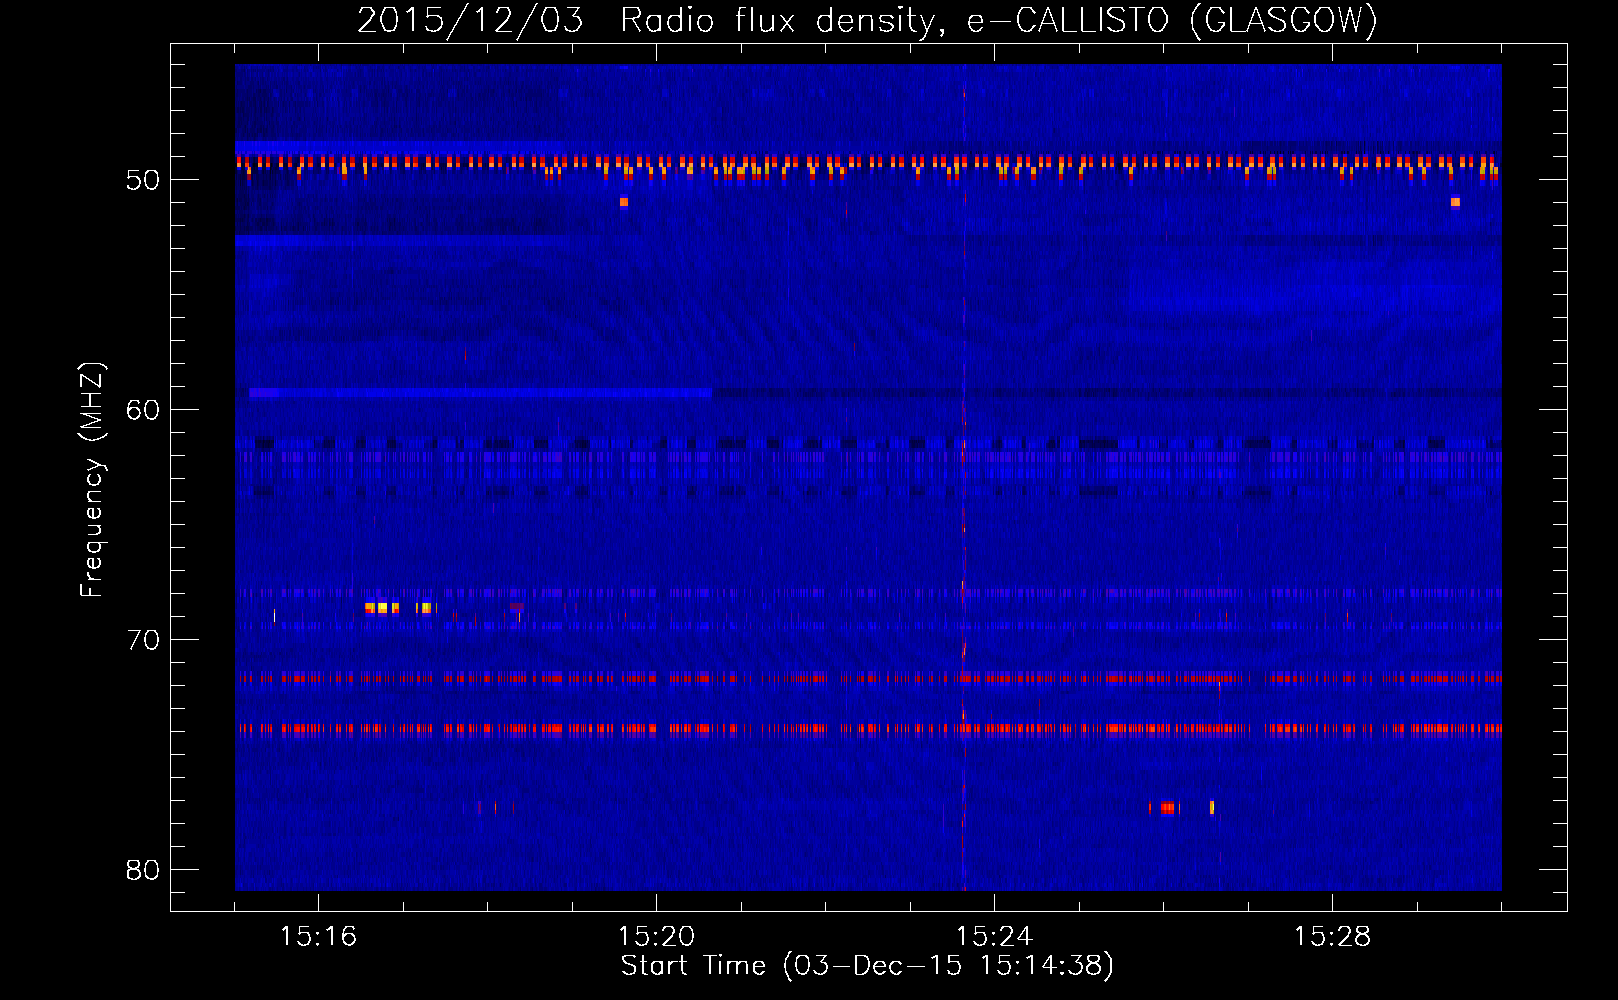Screen dimensions: 1618x1000
Task: Click the plot title "2015/12/03 Radio flux density, e-CALLISTO (GLASGOW)"
Action: coord(867,20)
